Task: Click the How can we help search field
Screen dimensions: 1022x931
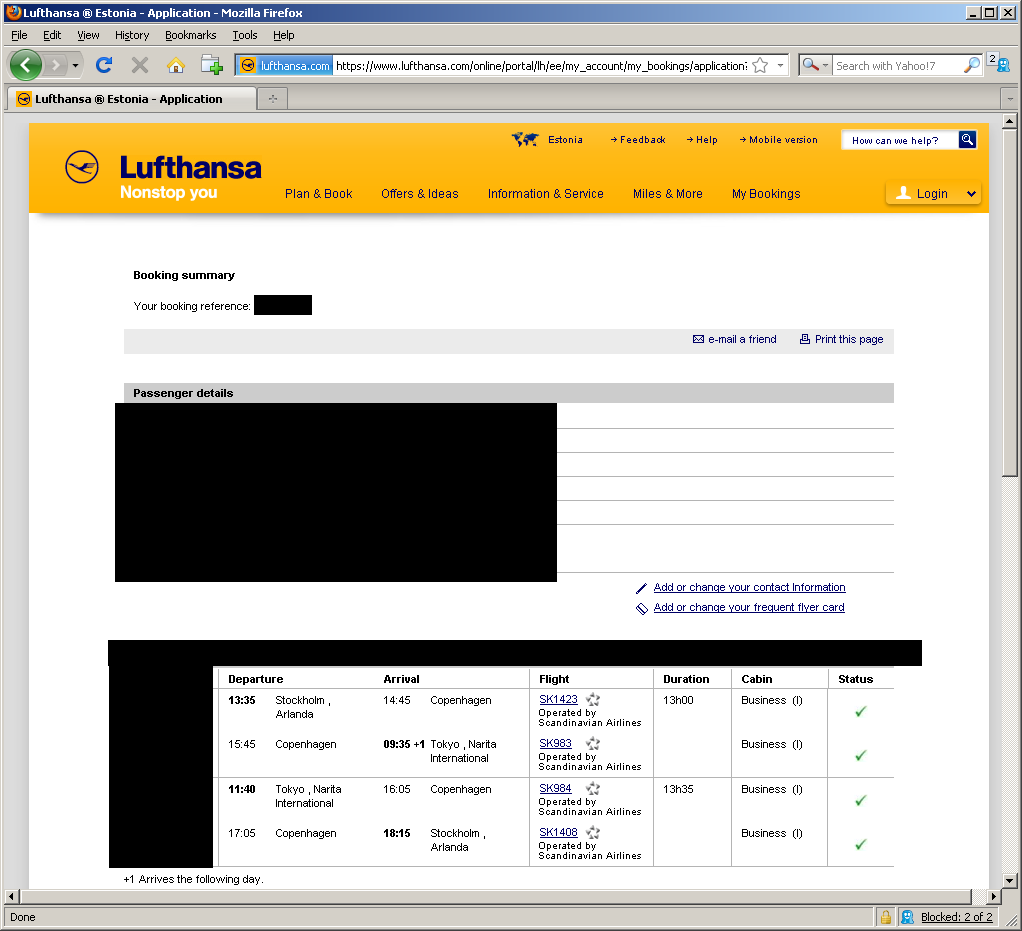Action: coord(898,140)
